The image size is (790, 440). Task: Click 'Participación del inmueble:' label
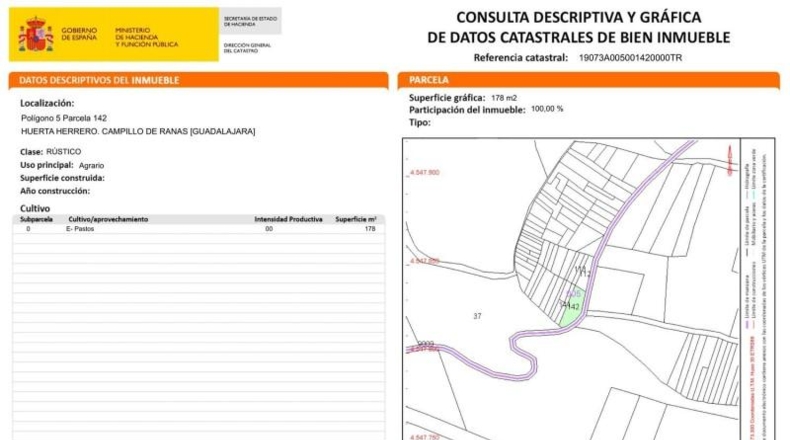[x=467, y=110]
